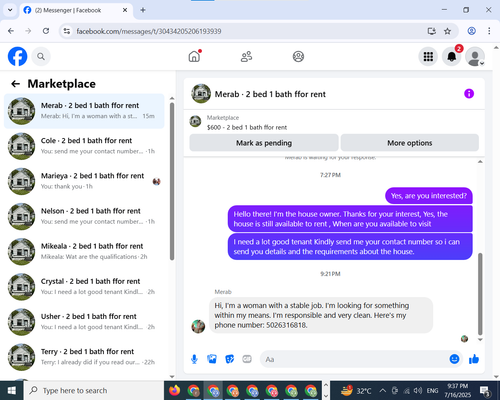
Task: Click the Facebook logo
Action: tap(17, 56)
